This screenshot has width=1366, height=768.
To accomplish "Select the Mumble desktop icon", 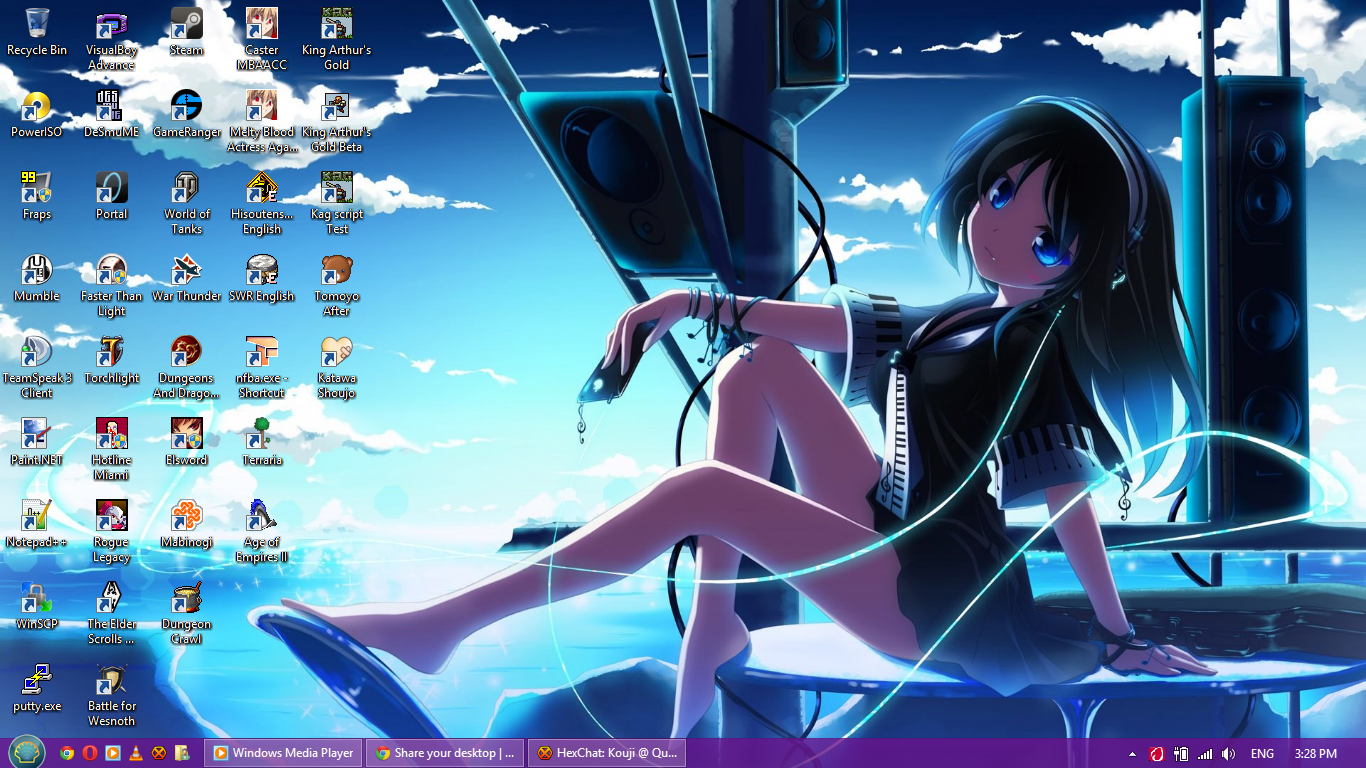I will point(37,276).
